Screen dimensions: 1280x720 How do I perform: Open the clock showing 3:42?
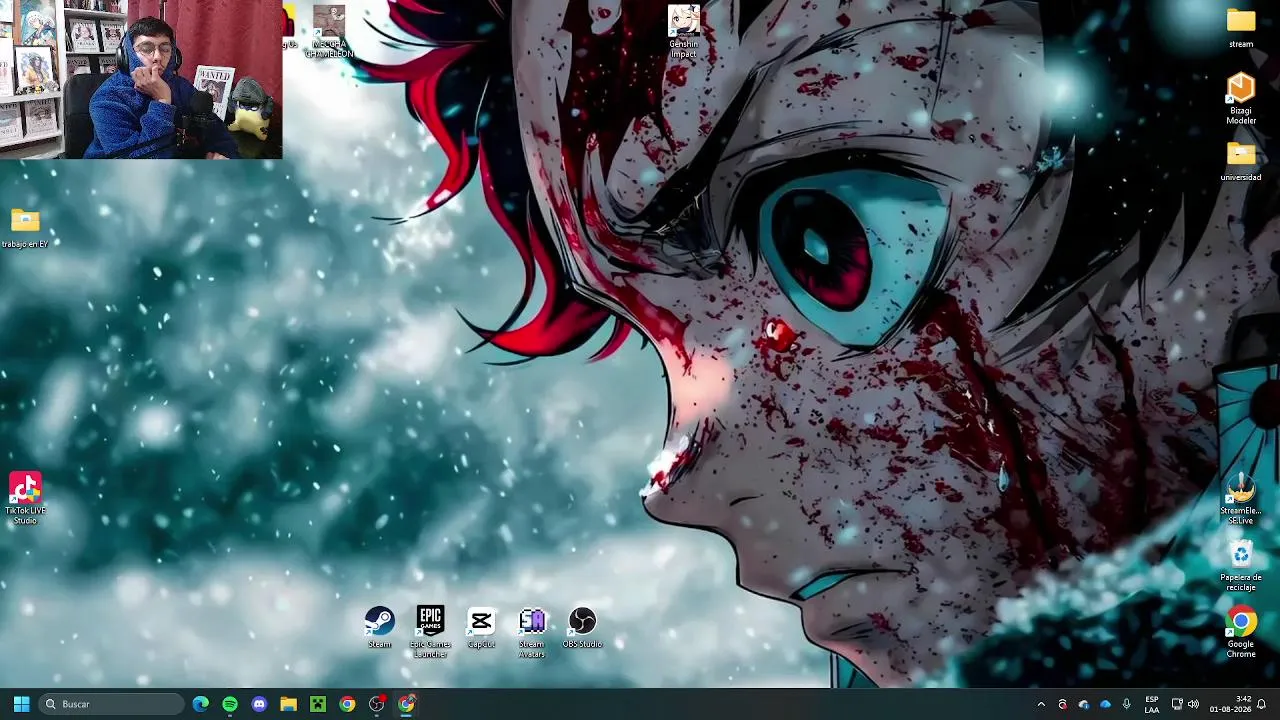tap(1230, 704)
